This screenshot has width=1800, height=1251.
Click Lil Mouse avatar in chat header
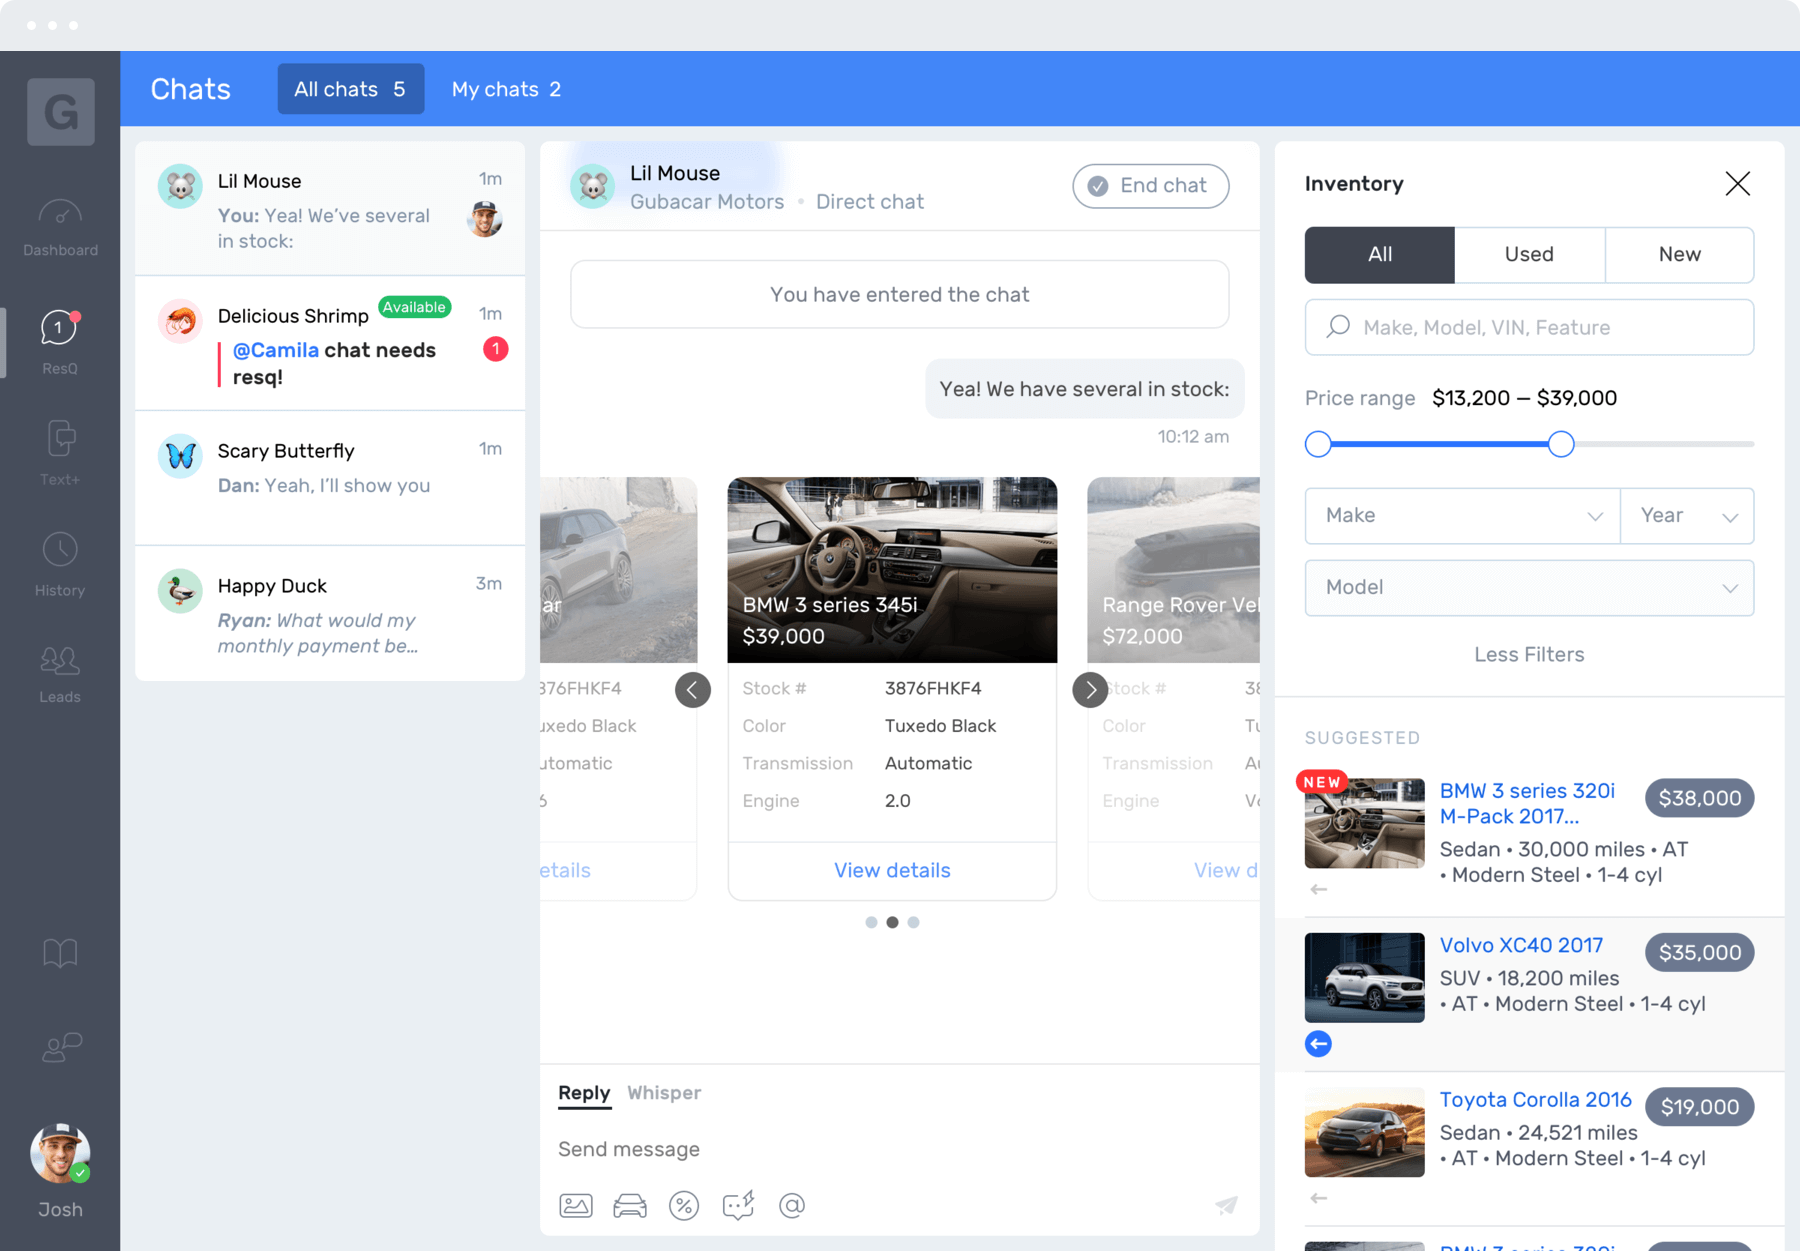[593, 186]
